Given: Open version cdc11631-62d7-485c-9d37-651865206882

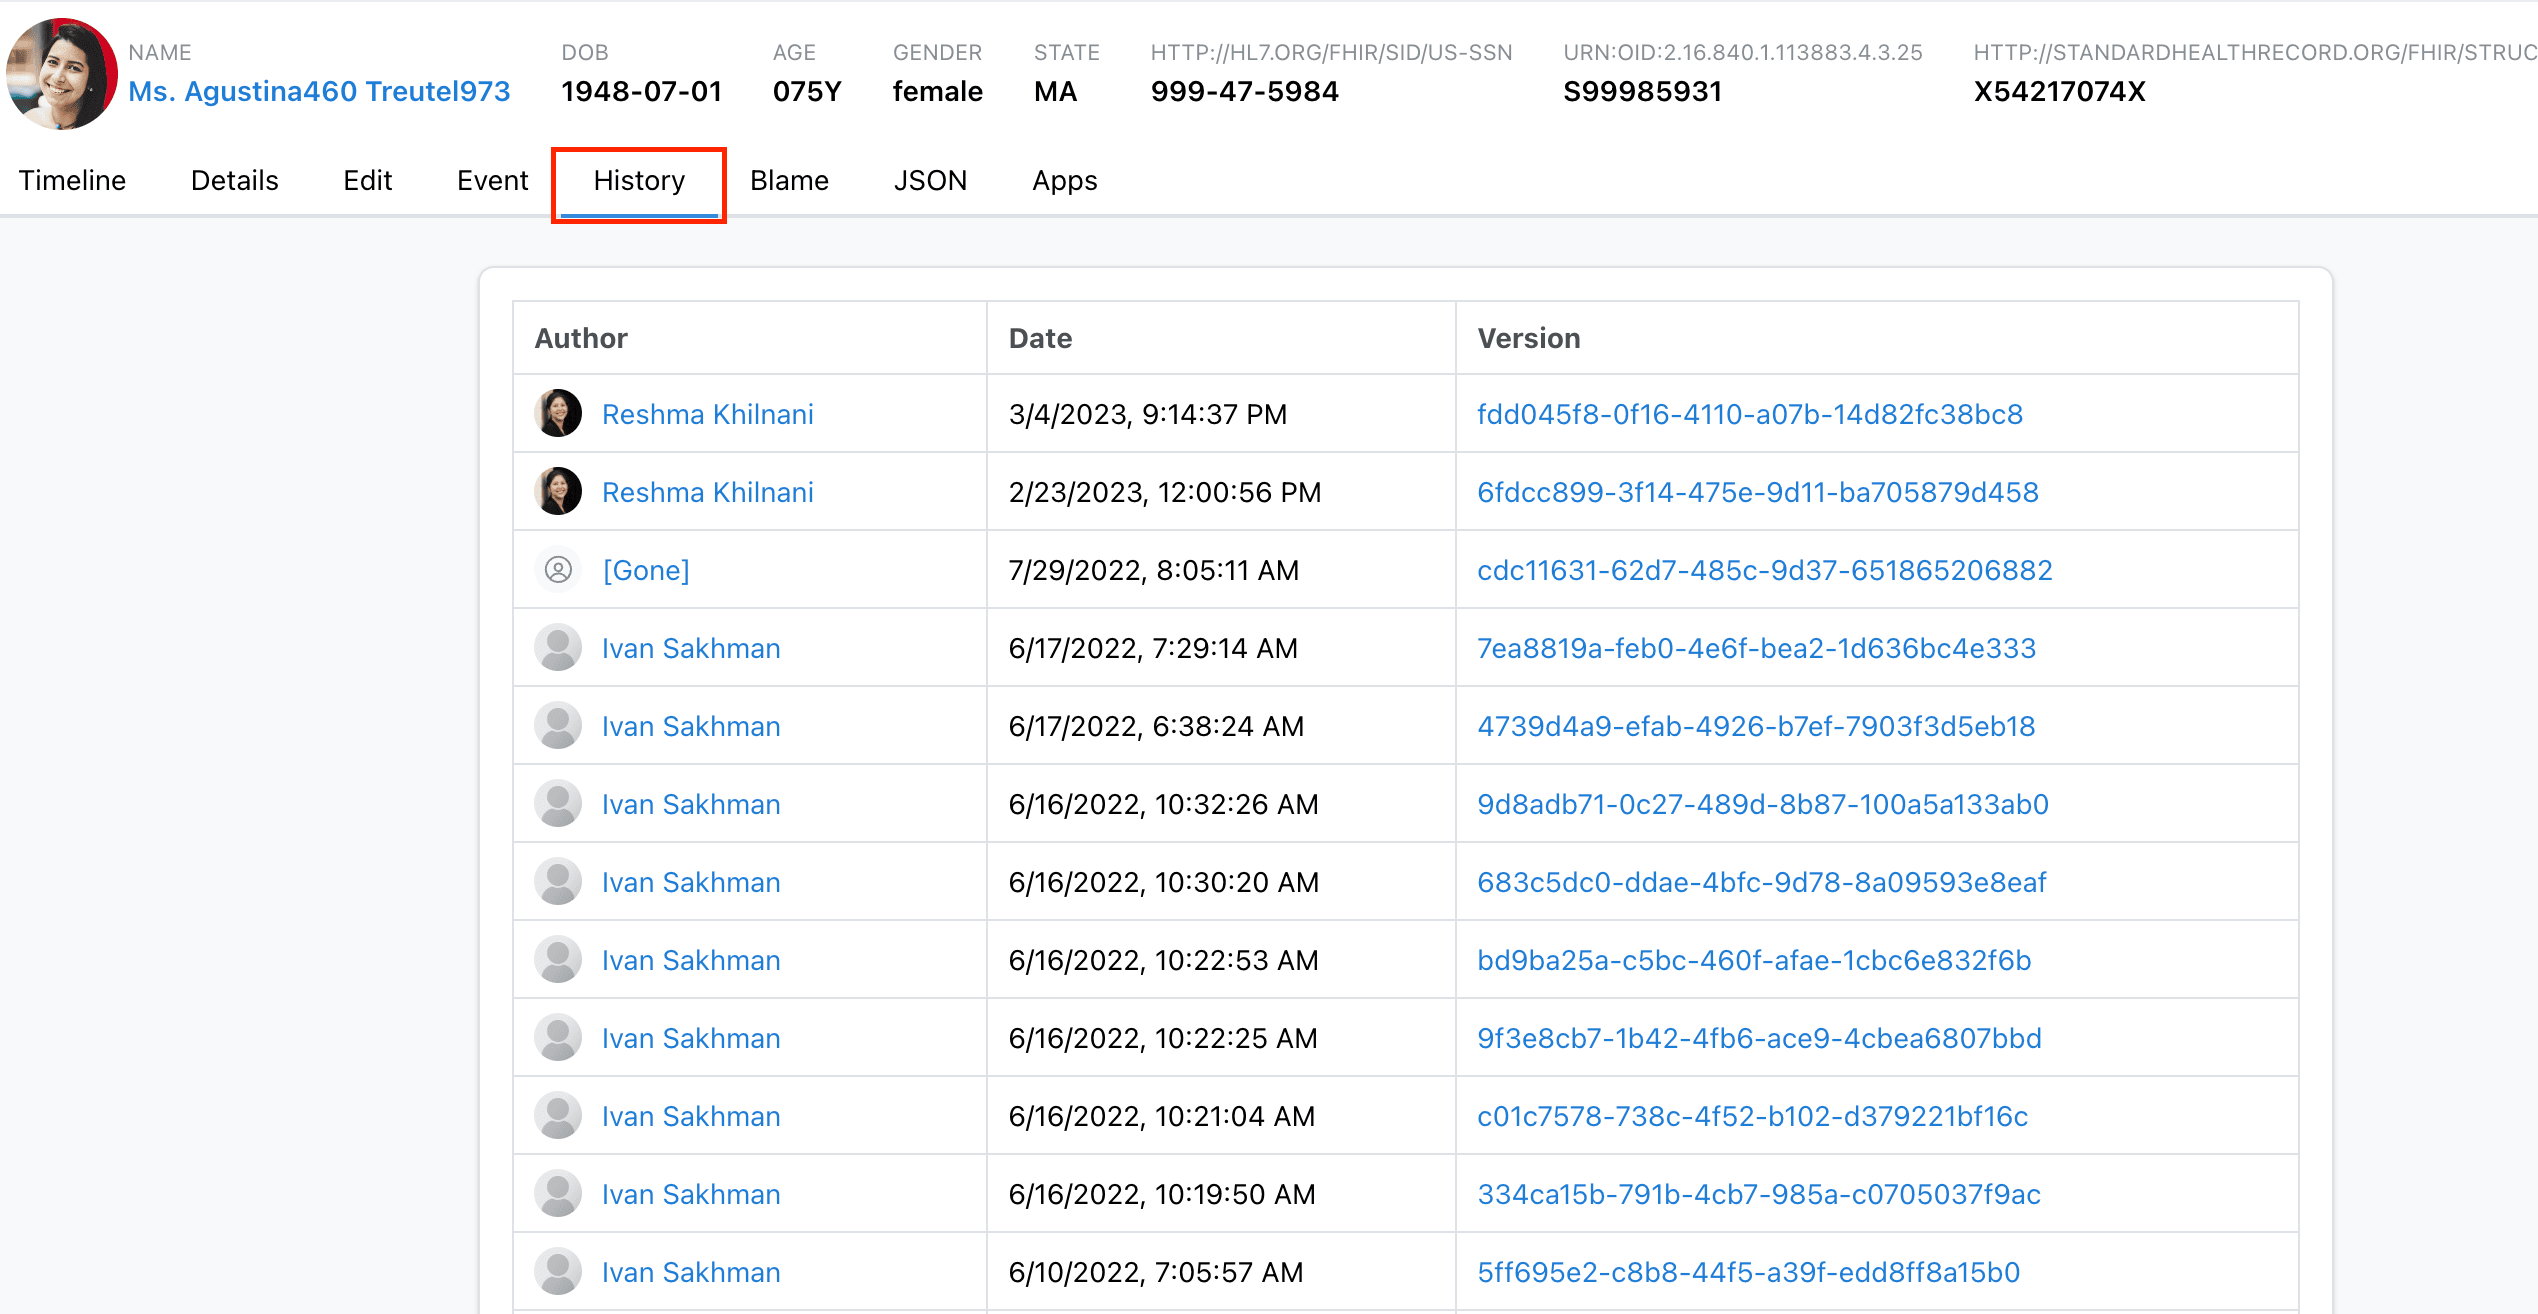Looking at the screenshot, I should pyautogui.click(x=1764, y=570).
